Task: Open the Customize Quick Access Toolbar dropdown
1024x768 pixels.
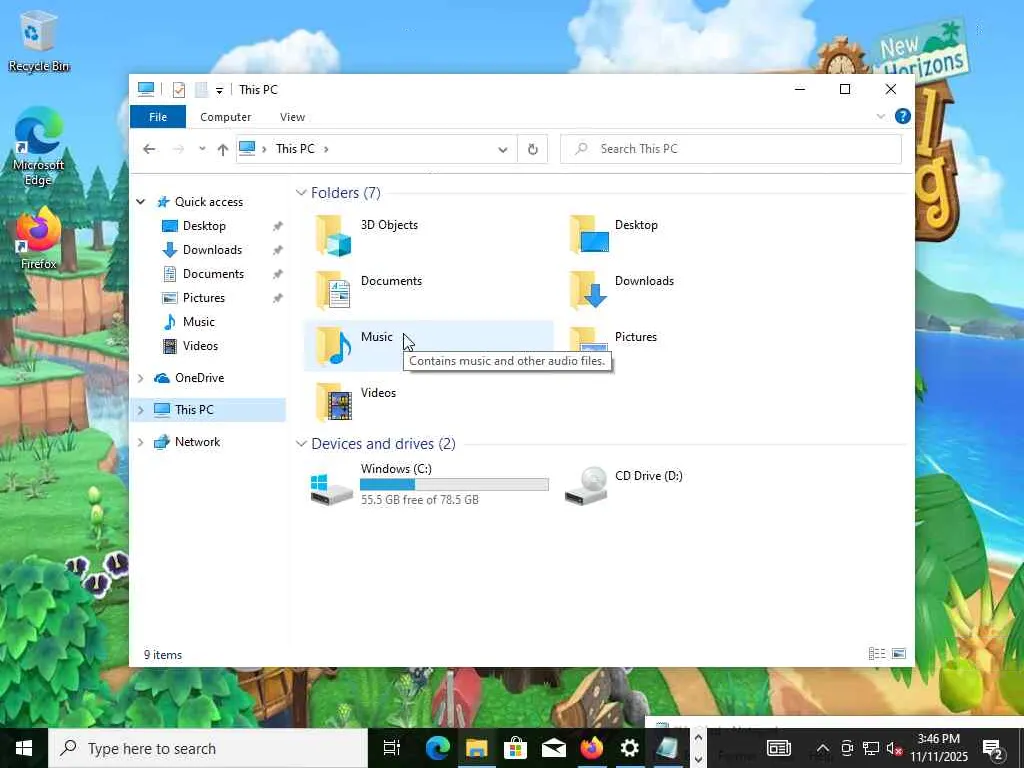Action: (219, 90)
